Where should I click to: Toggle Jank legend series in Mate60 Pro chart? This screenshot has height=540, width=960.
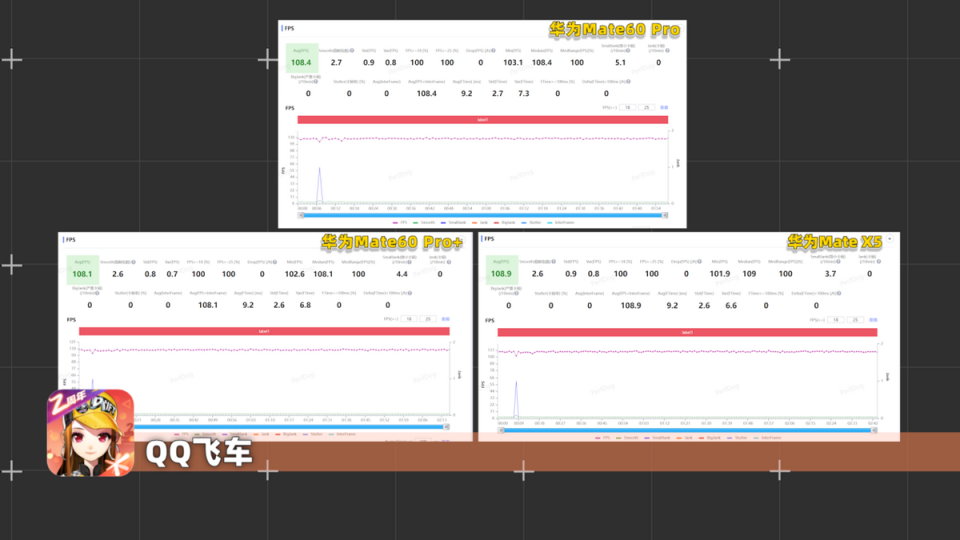(480, 223)
